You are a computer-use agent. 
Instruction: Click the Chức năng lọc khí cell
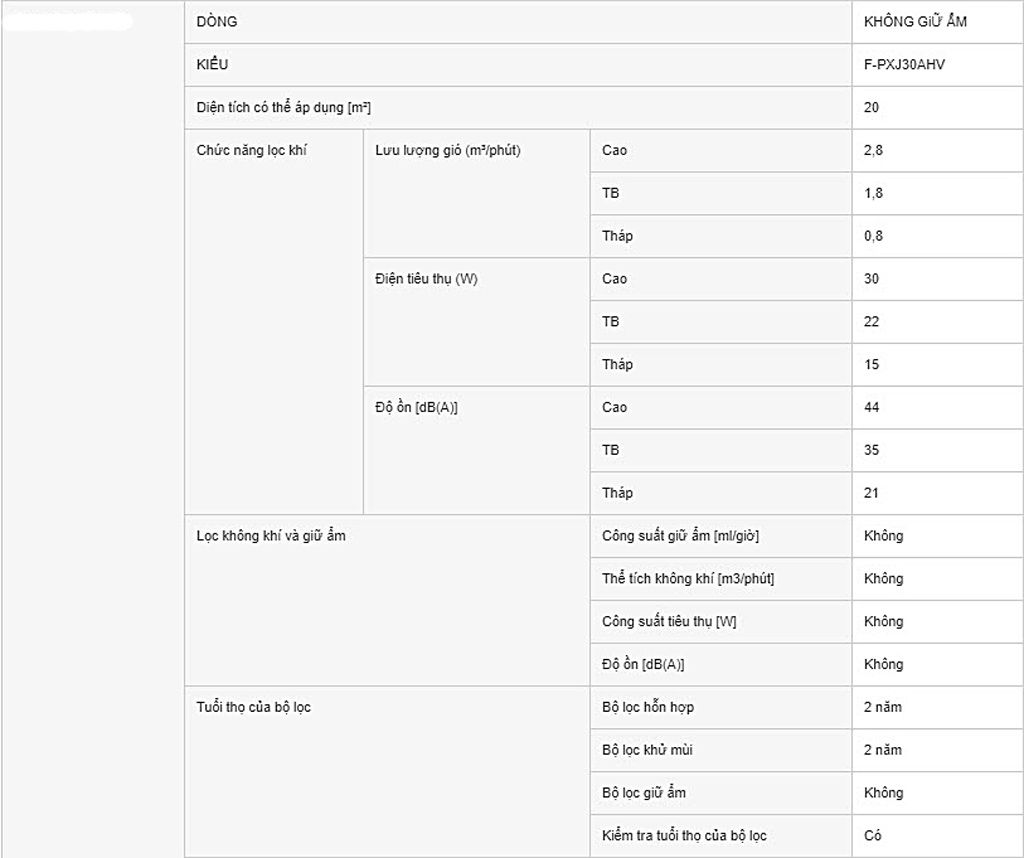274,322
